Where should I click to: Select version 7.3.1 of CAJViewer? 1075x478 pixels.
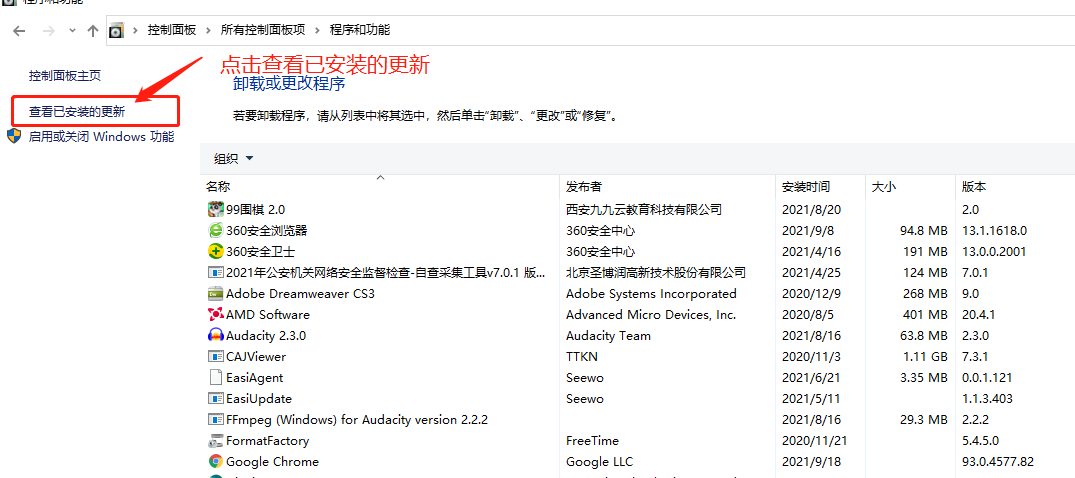click(976, 357)
